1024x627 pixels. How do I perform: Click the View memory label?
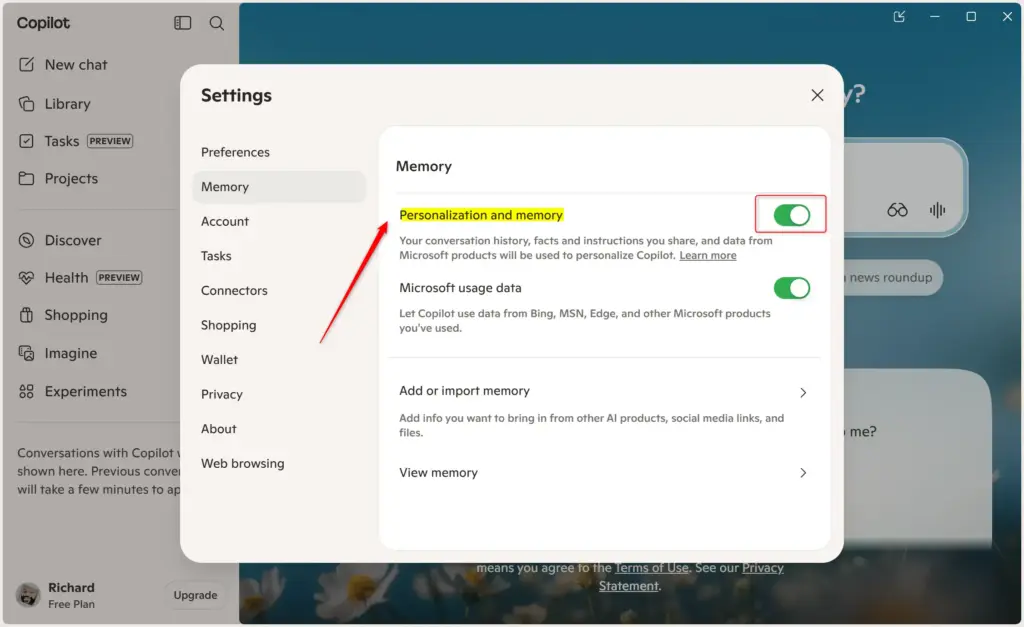438,472
